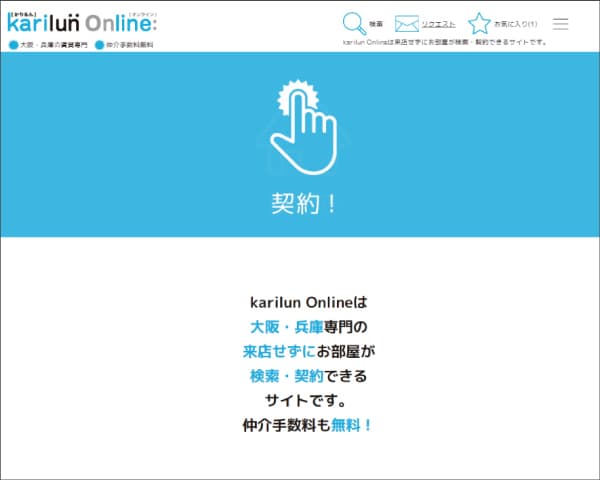Screen dimensions: 600x480
Task: Click the 検索・契約 highlighted text
Action: point(287,376)
